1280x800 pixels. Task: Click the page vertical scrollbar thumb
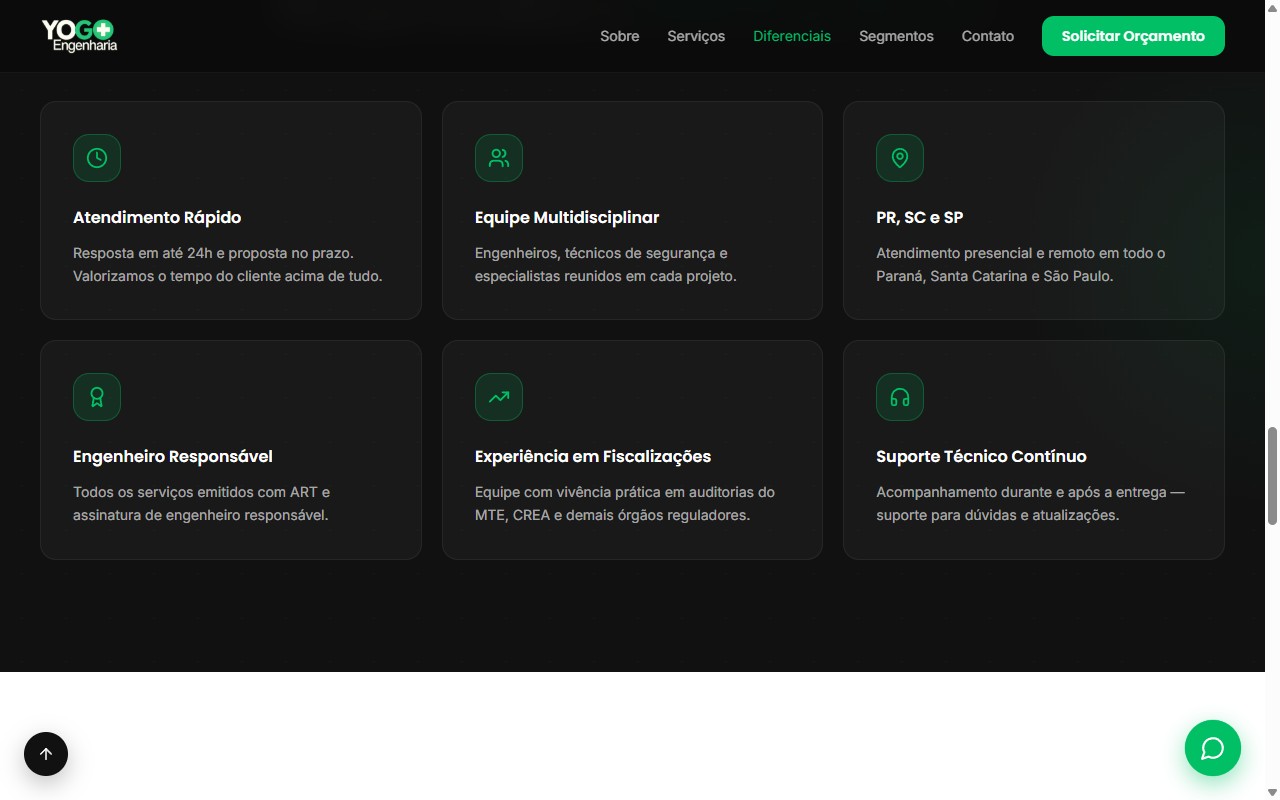click(x=1272, y=476)
